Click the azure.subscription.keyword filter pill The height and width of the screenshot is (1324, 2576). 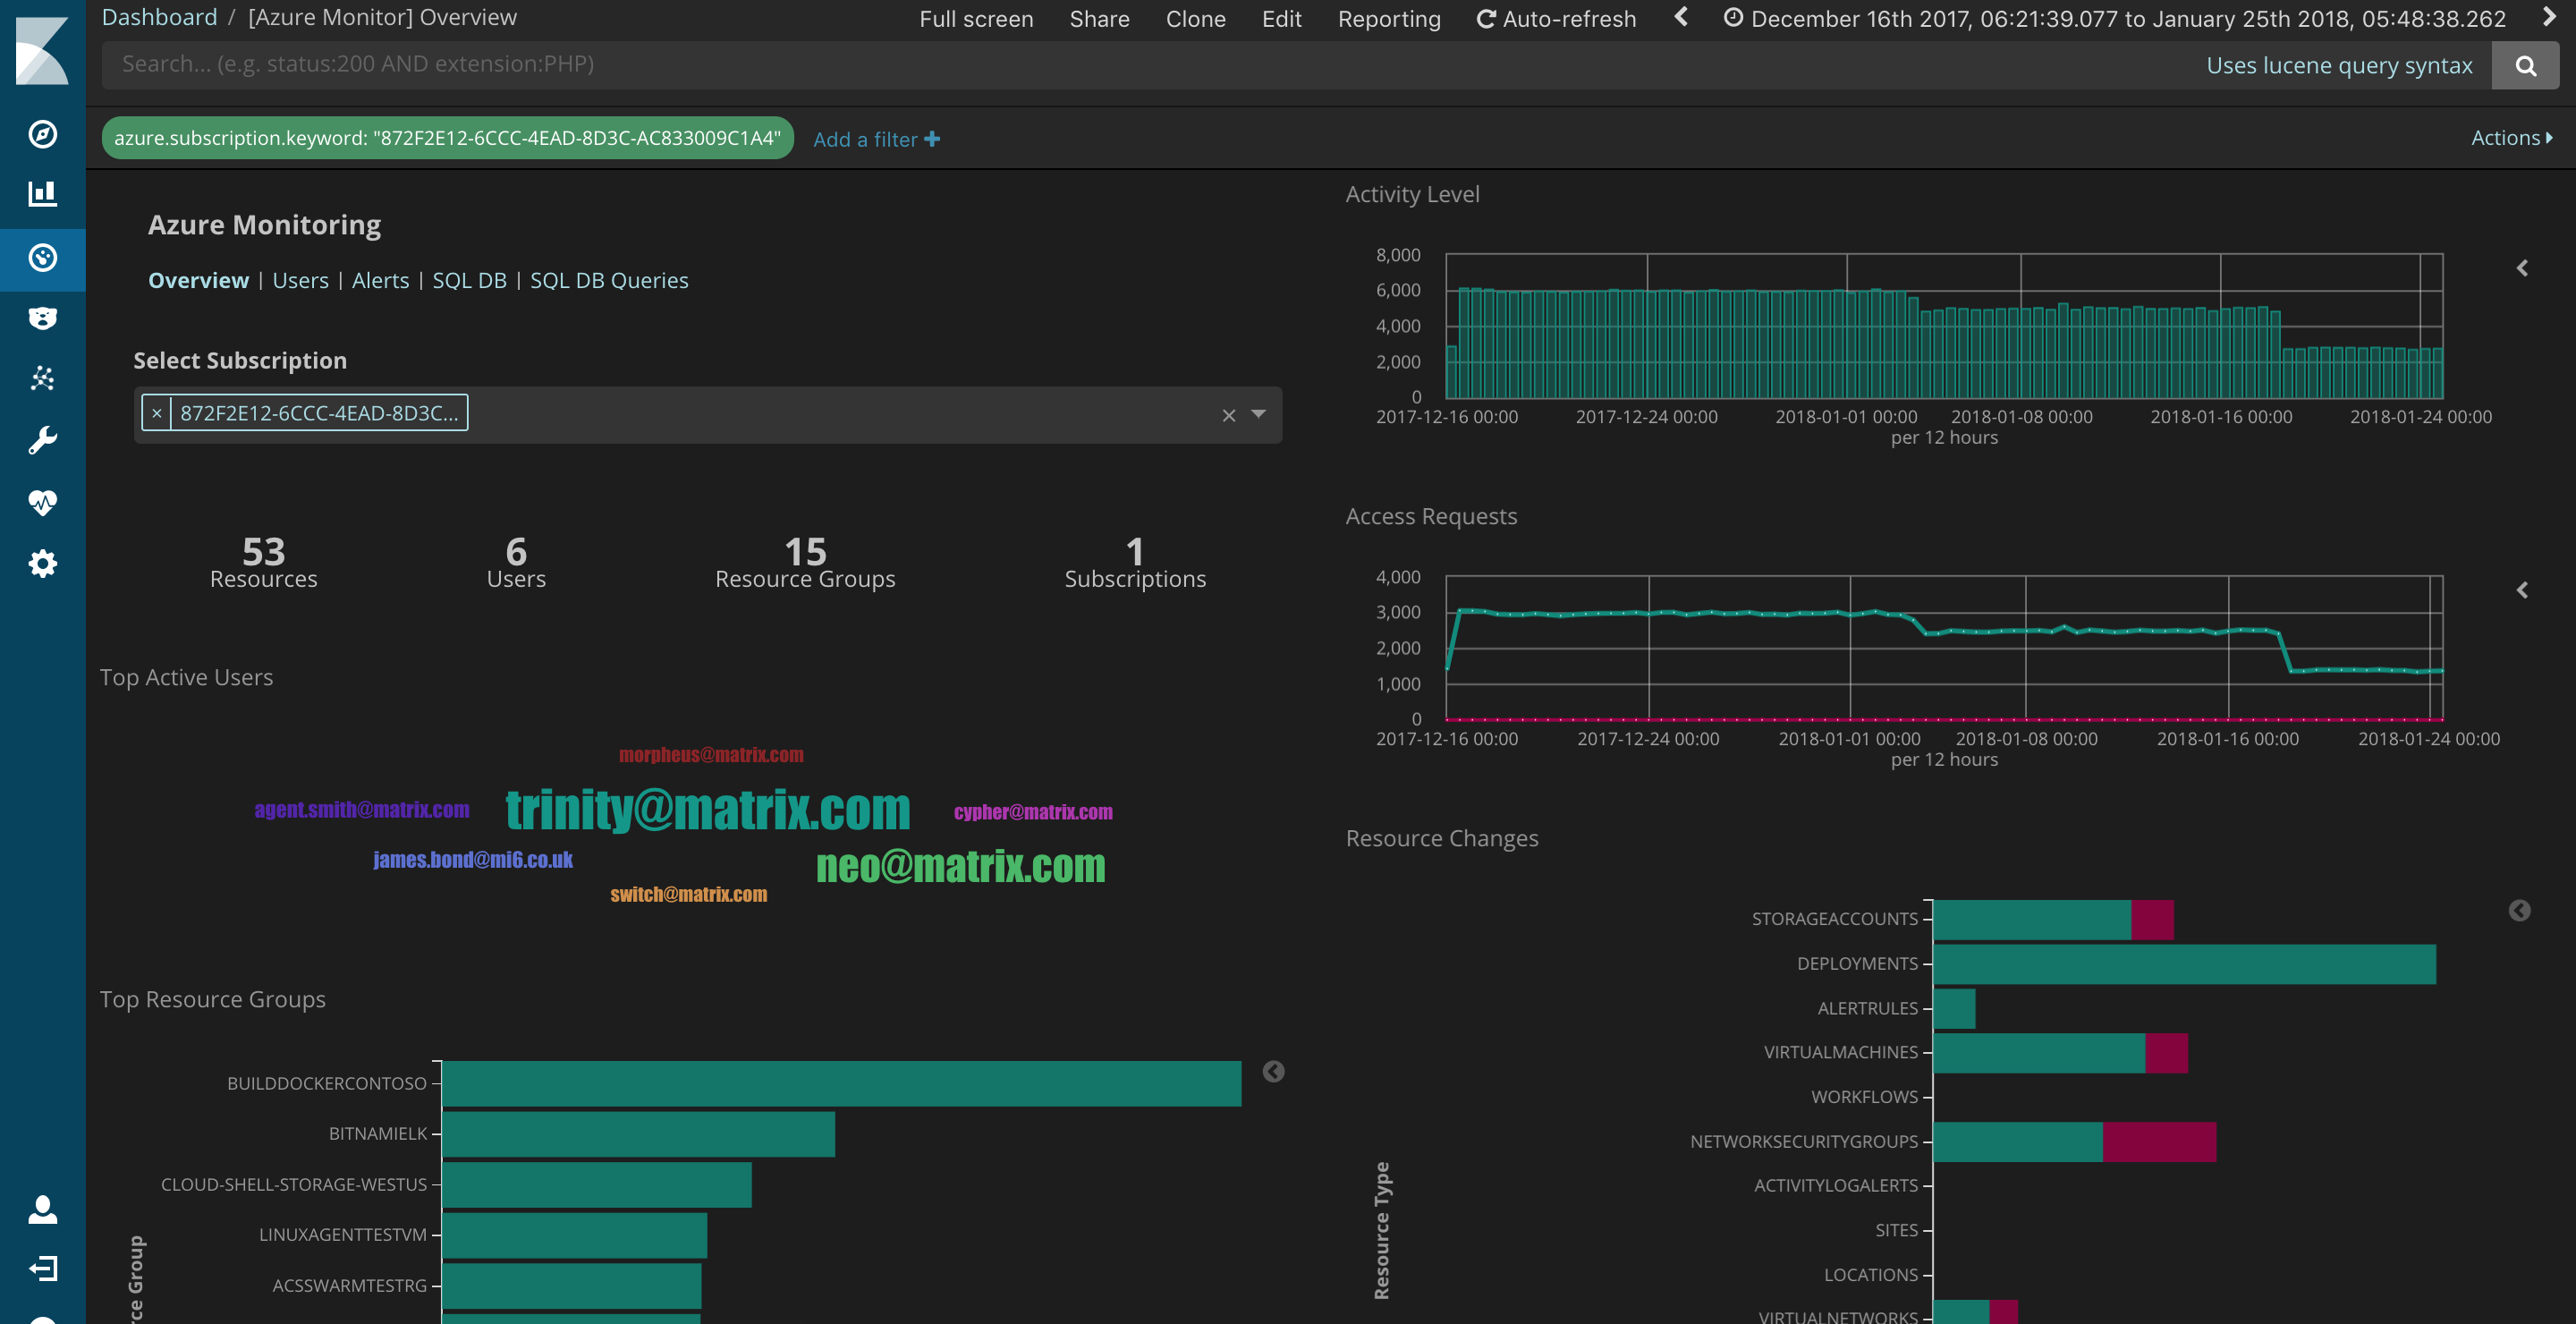coord(447,138)
